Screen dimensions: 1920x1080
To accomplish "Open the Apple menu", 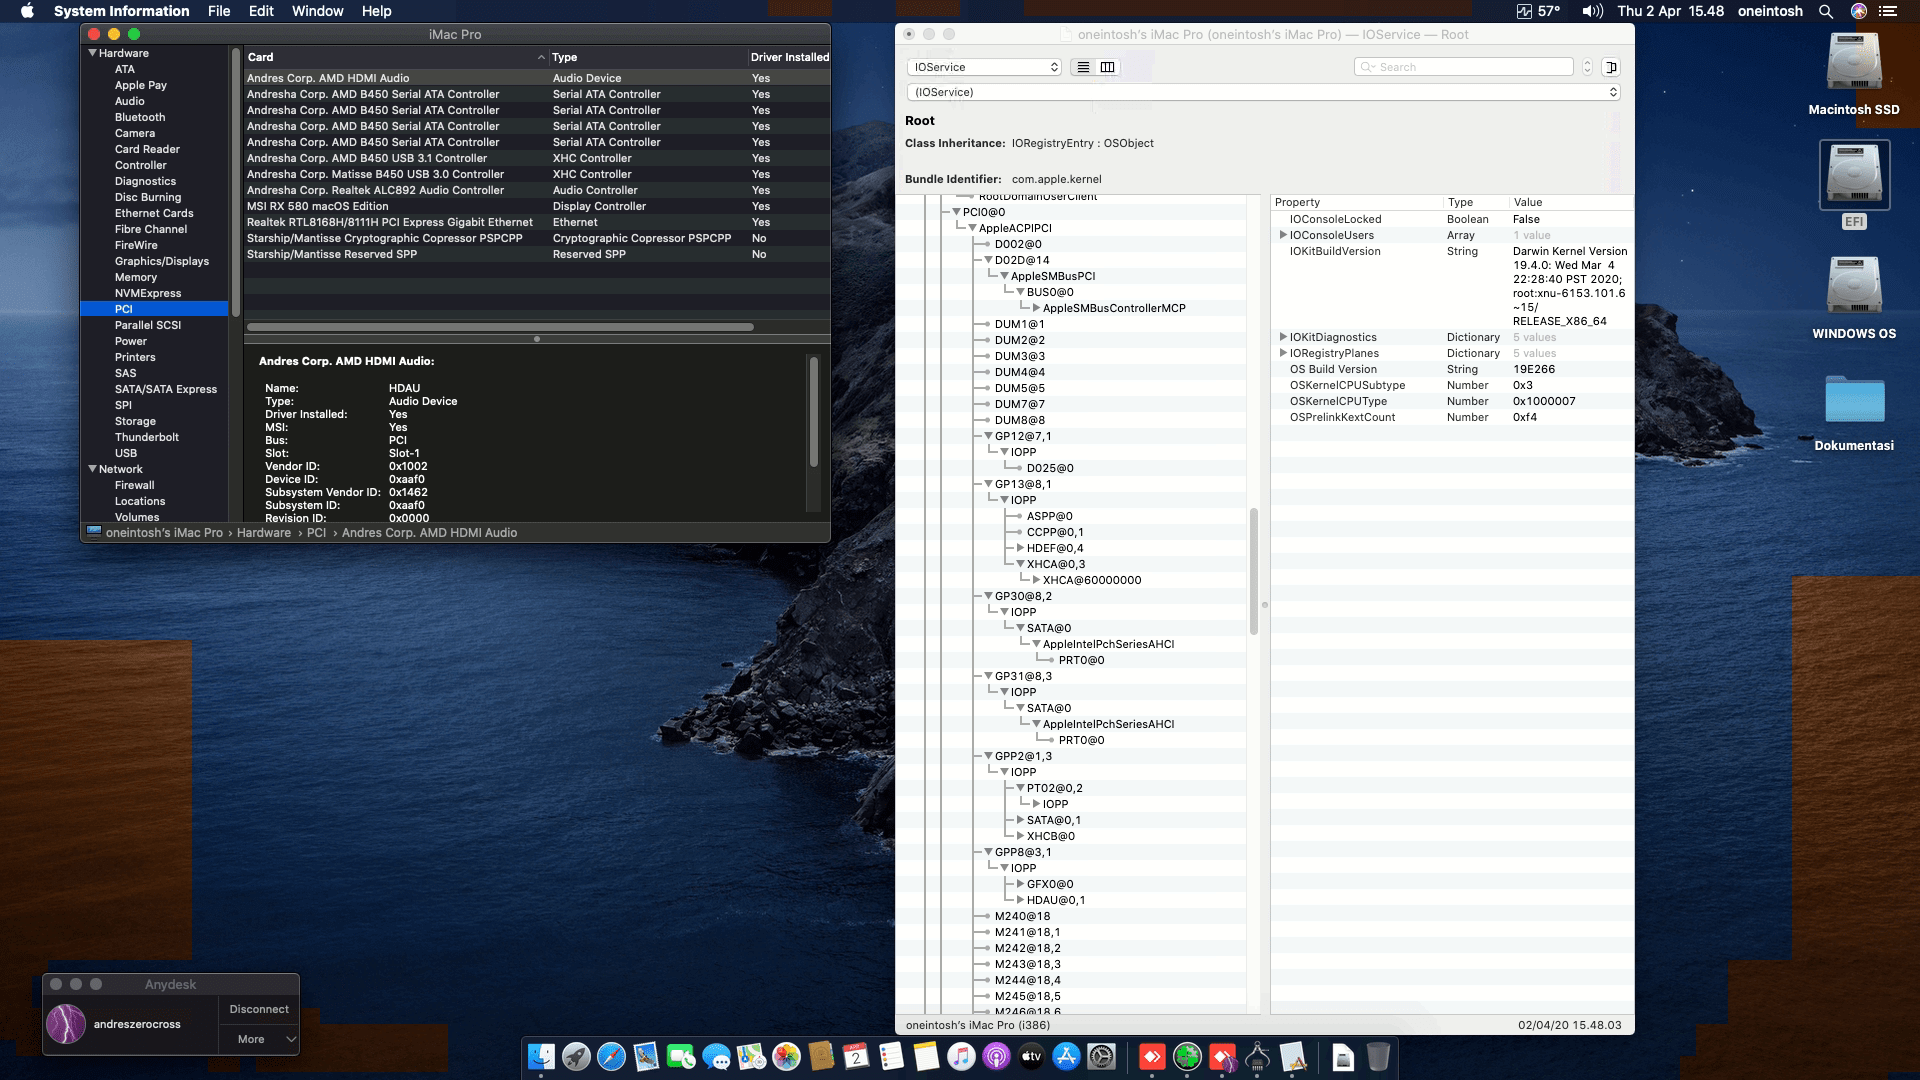I will tap(27, 11).
